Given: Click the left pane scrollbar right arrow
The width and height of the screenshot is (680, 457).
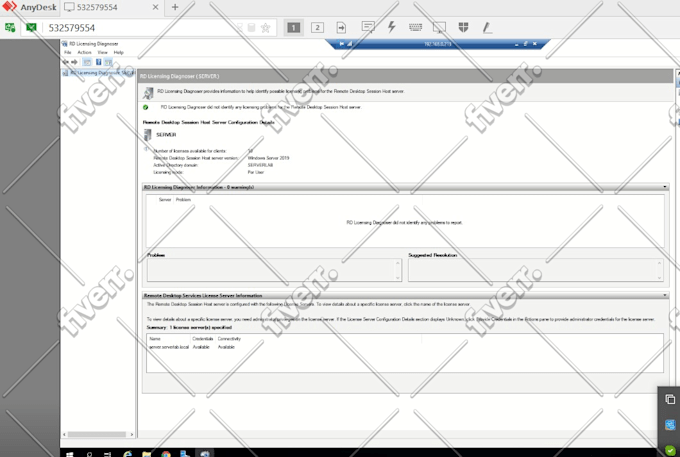Looking at the screenshot, I should click(132, 434).
